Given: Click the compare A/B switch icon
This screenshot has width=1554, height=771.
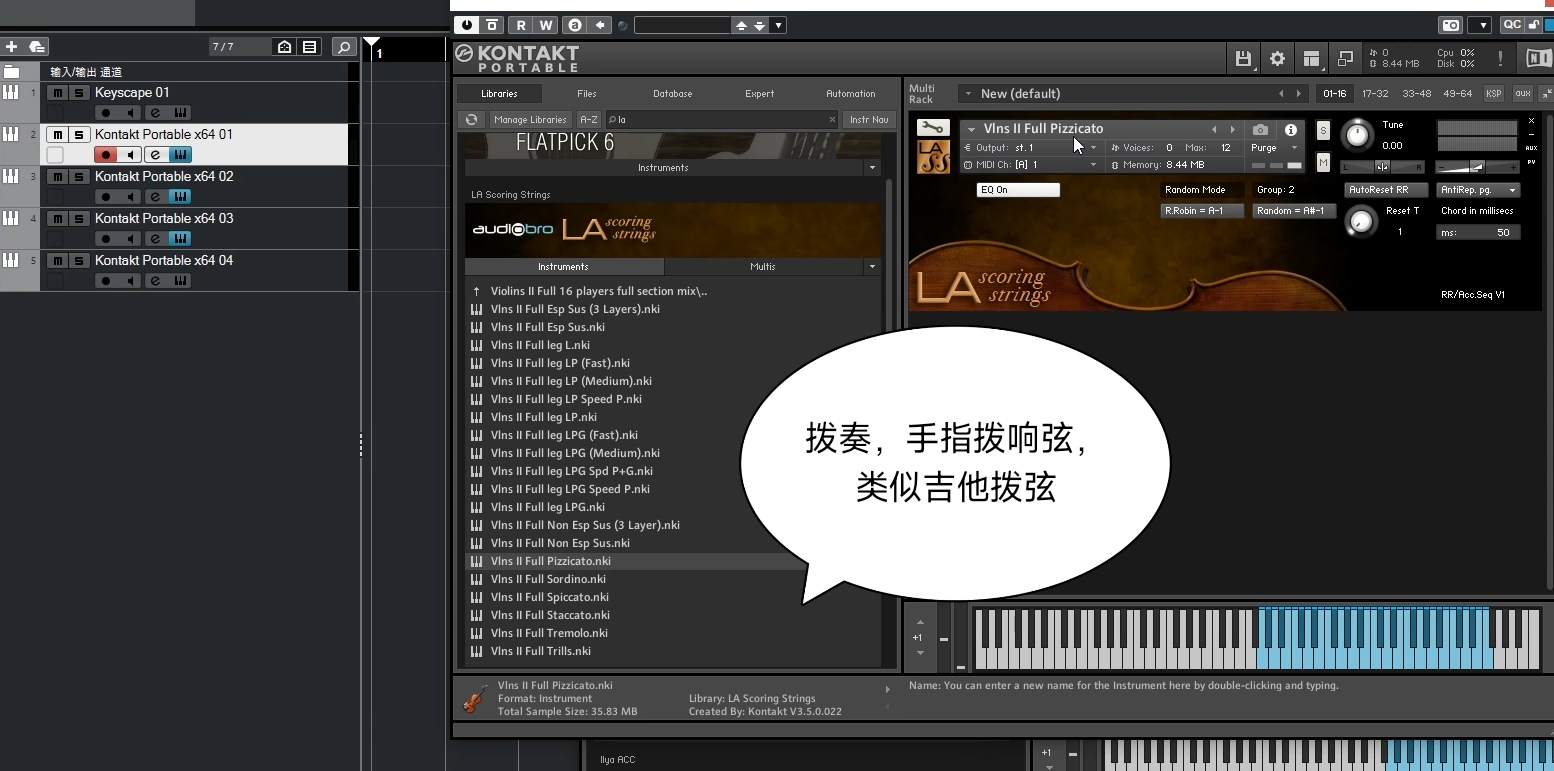Looking at the screenshot, I should [x=575, y=25].
